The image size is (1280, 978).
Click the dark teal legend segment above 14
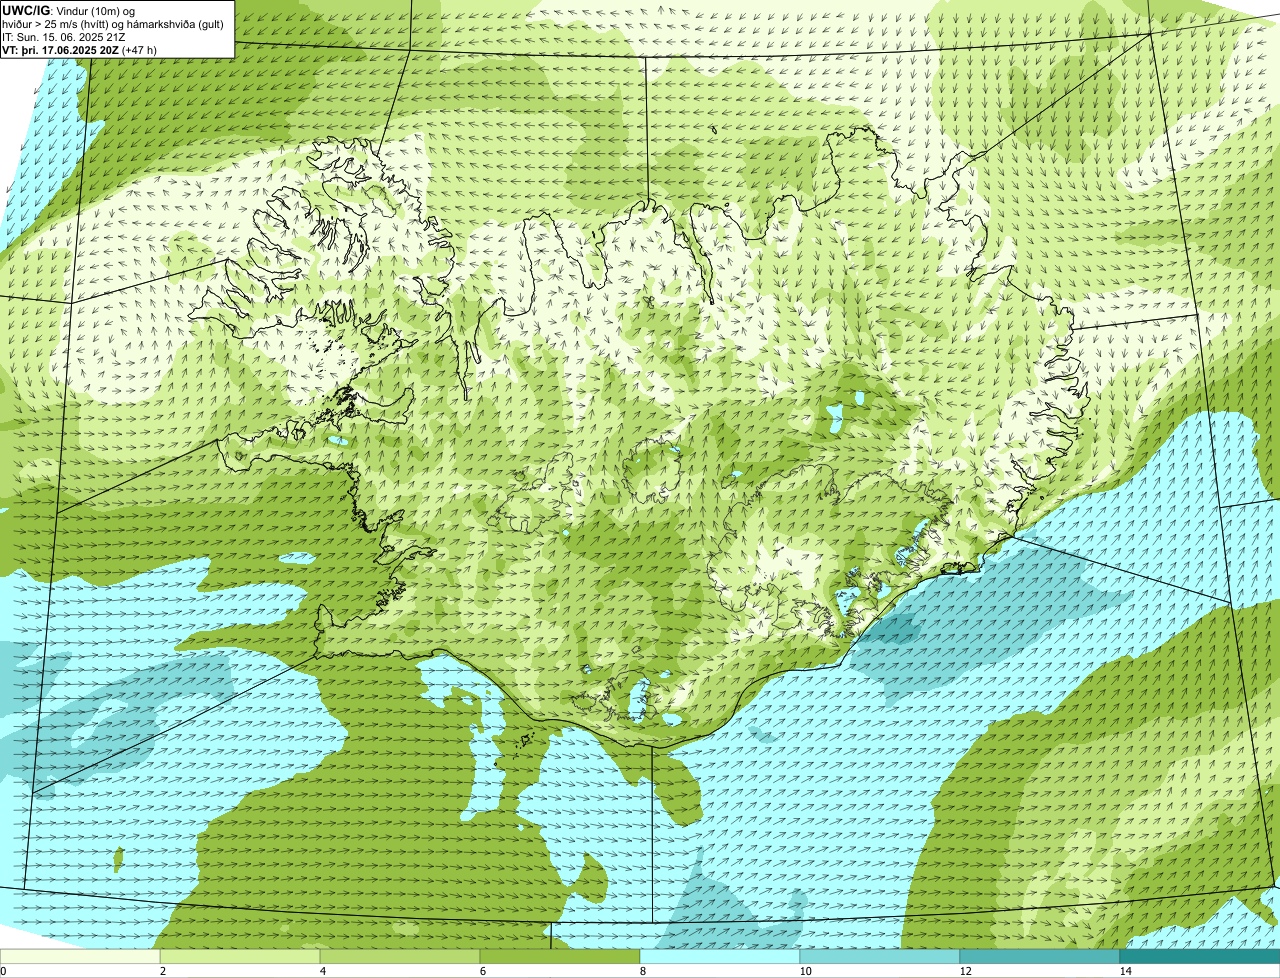point(1200,956)
